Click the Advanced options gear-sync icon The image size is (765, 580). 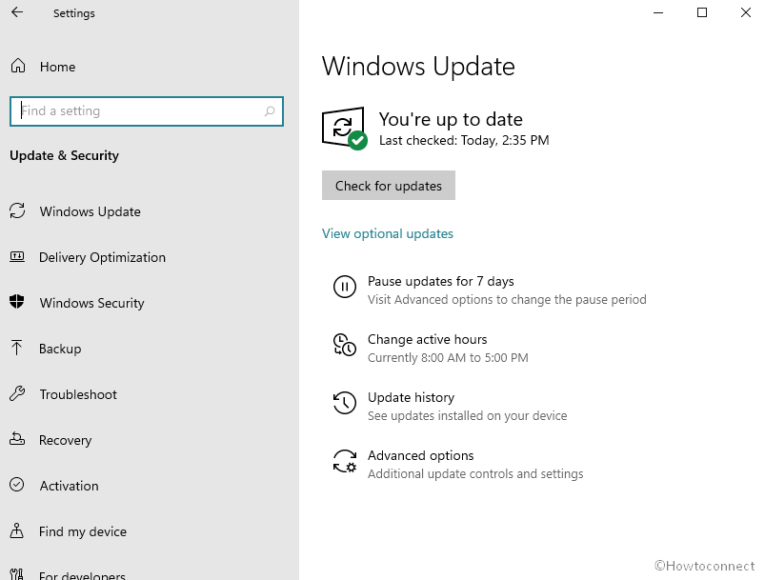tap(344, 461)
